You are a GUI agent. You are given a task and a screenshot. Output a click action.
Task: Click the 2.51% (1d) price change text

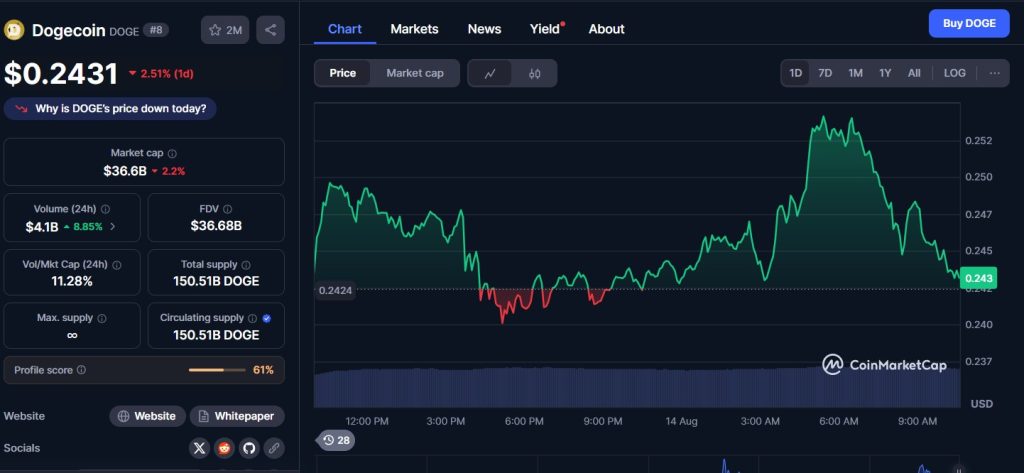coord(167,74)
